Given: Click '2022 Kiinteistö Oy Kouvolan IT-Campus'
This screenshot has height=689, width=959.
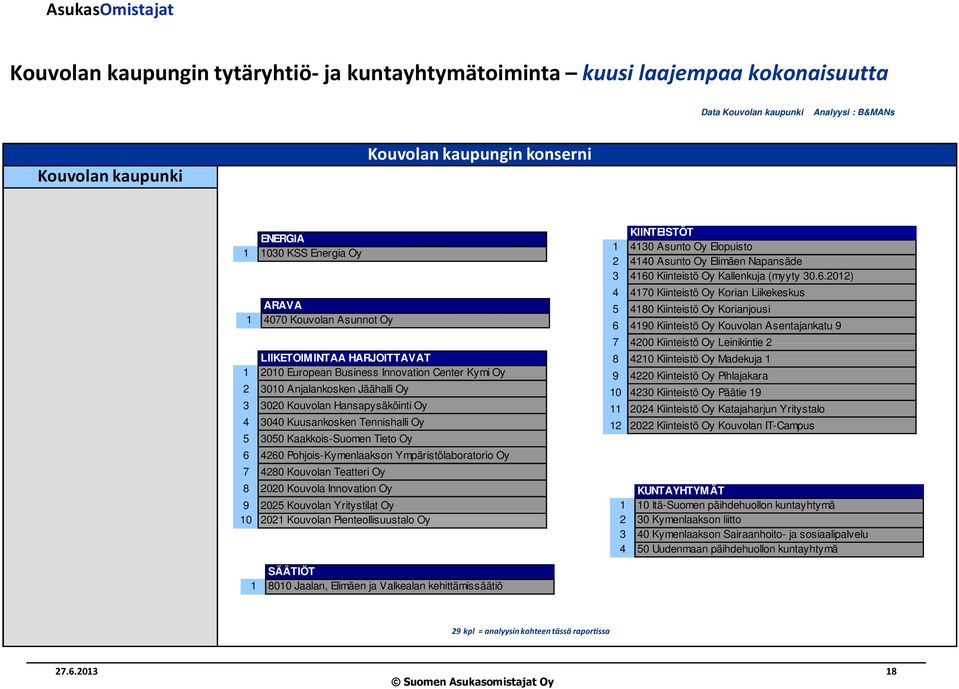Looking at the screenshot, I should 771,426.
